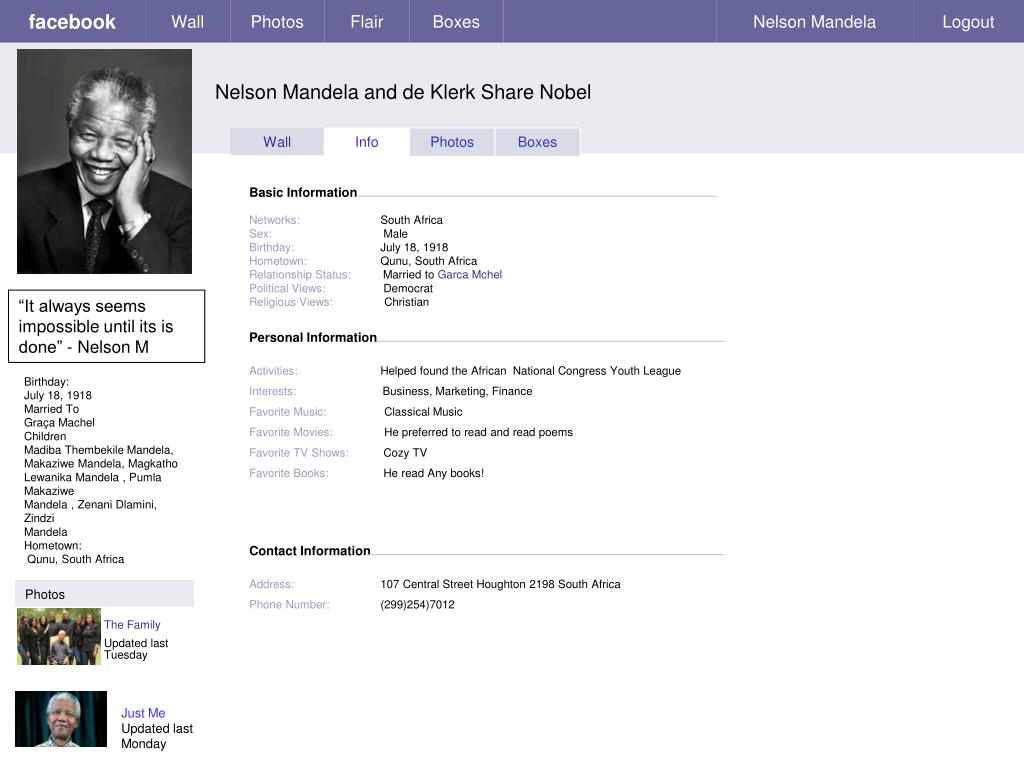Open Photos in the top navigation bar

[x=277, y=22]
